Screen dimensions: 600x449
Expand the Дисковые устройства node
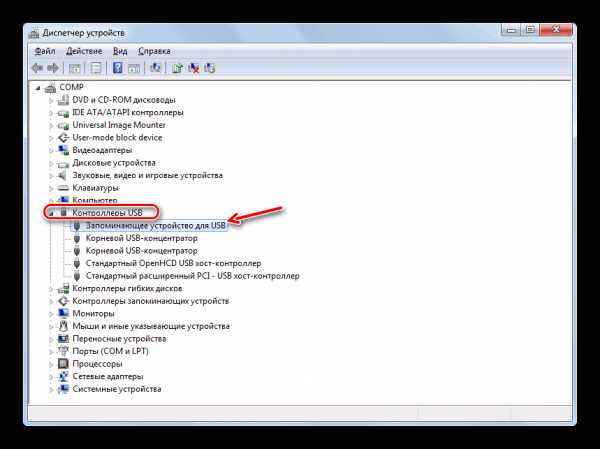[x=51, y=163]
